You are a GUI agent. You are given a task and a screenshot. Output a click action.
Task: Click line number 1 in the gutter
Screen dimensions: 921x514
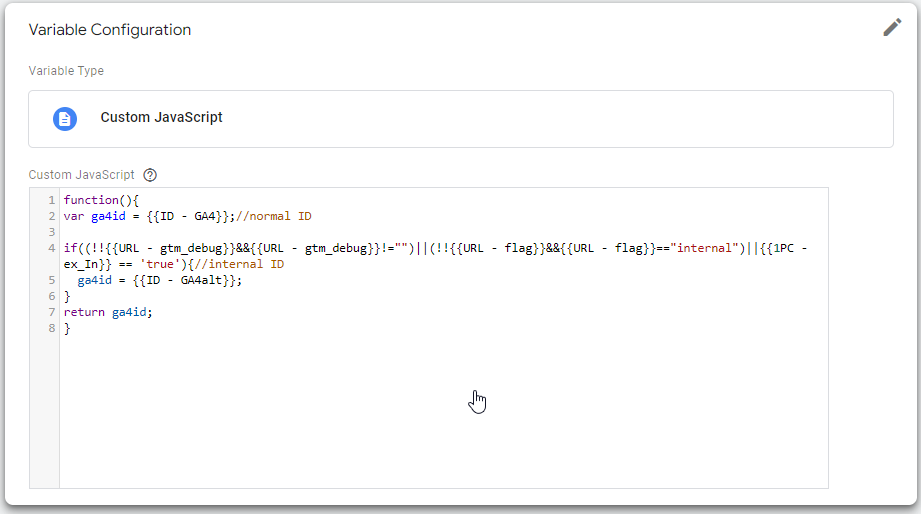click(x=50, y=200)
